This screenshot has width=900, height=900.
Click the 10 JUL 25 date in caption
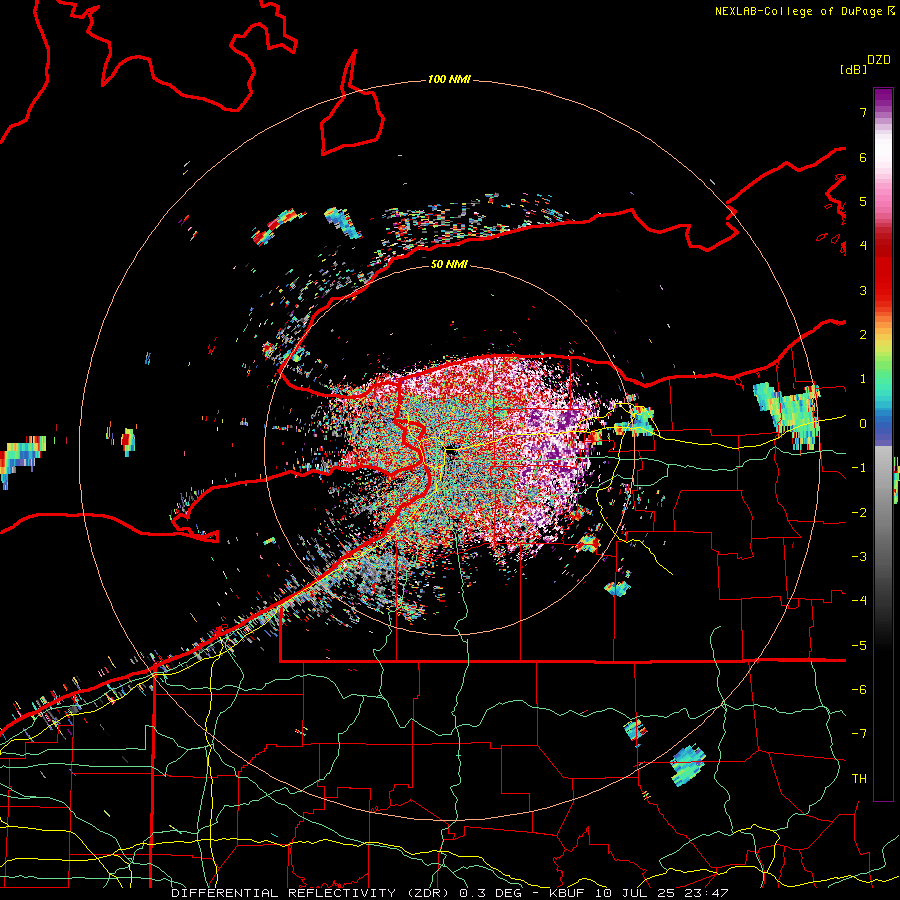pos(635,893)
